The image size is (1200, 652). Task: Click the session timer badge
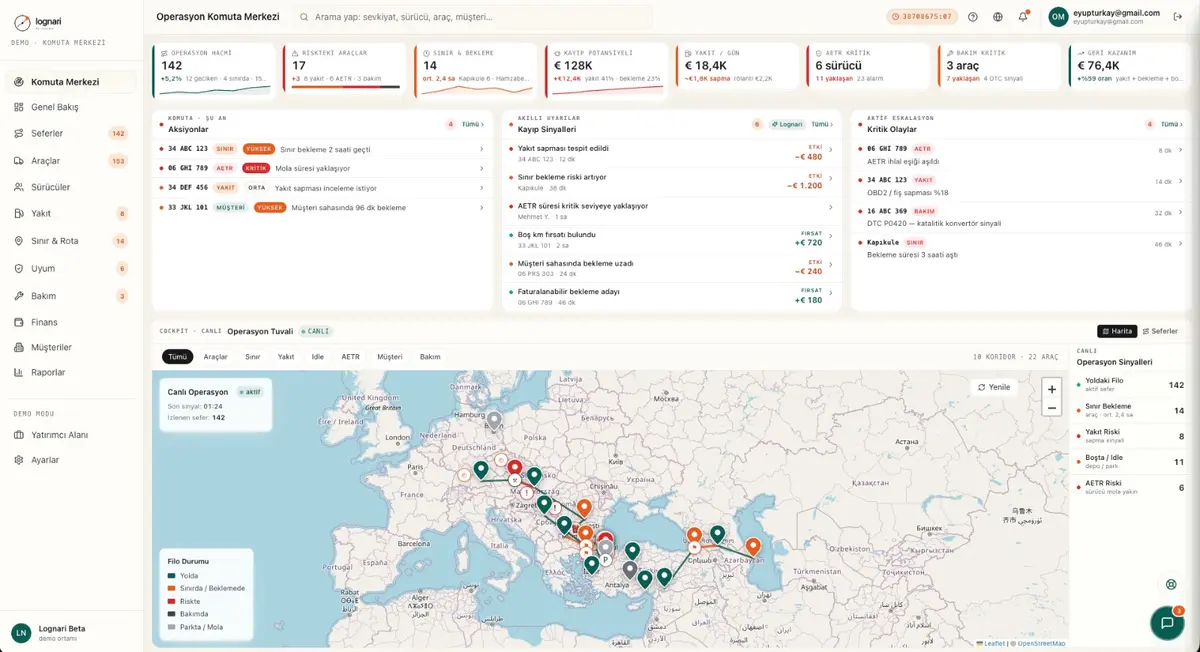coord(922,17)
